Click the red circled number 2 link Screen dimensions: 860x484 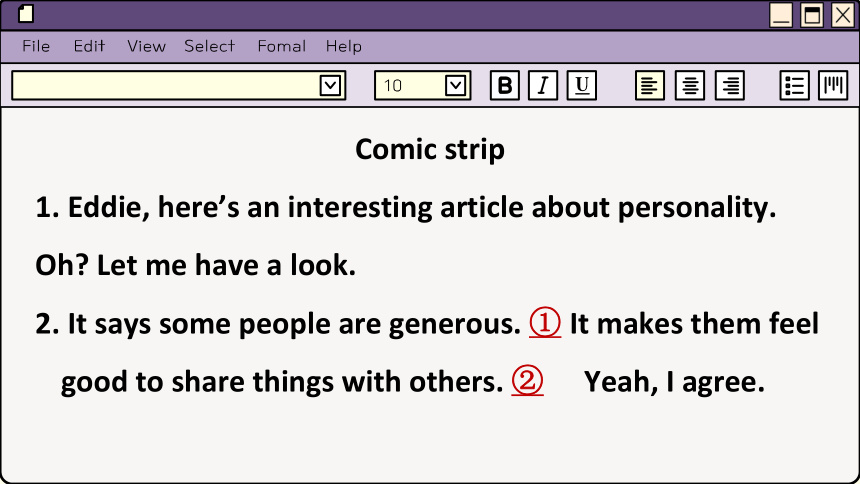pyautogui.click(x=528, y=381)
